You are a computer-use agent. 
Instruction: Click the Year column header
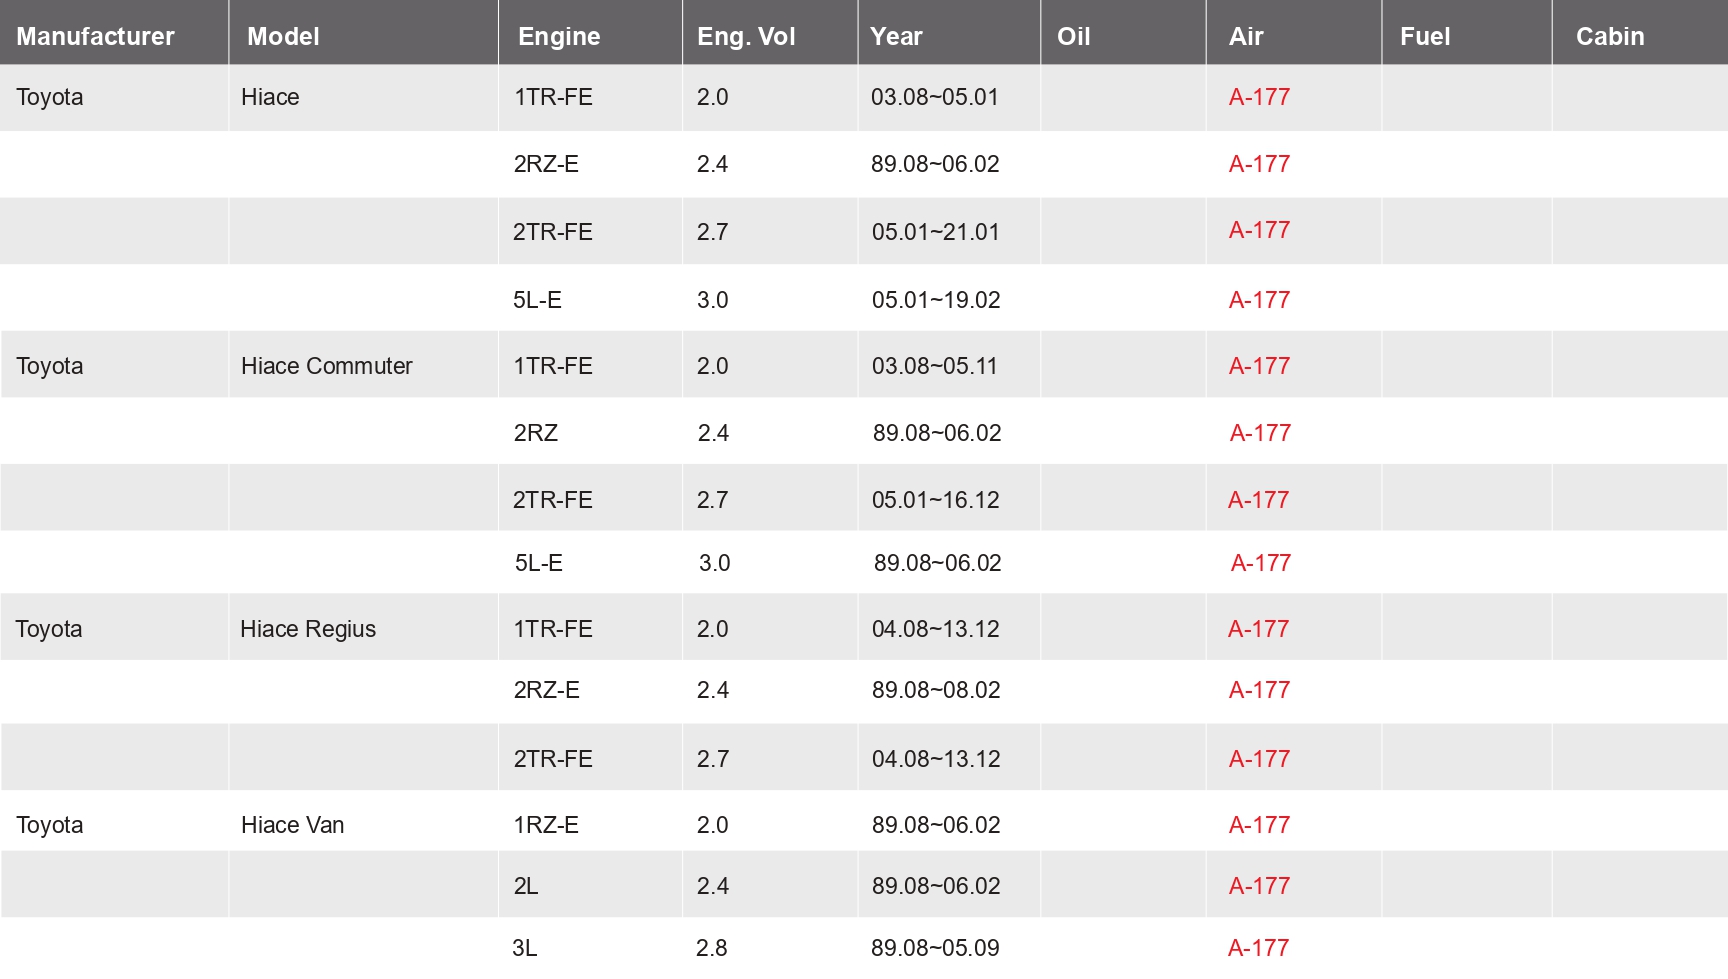click(896, 36)
